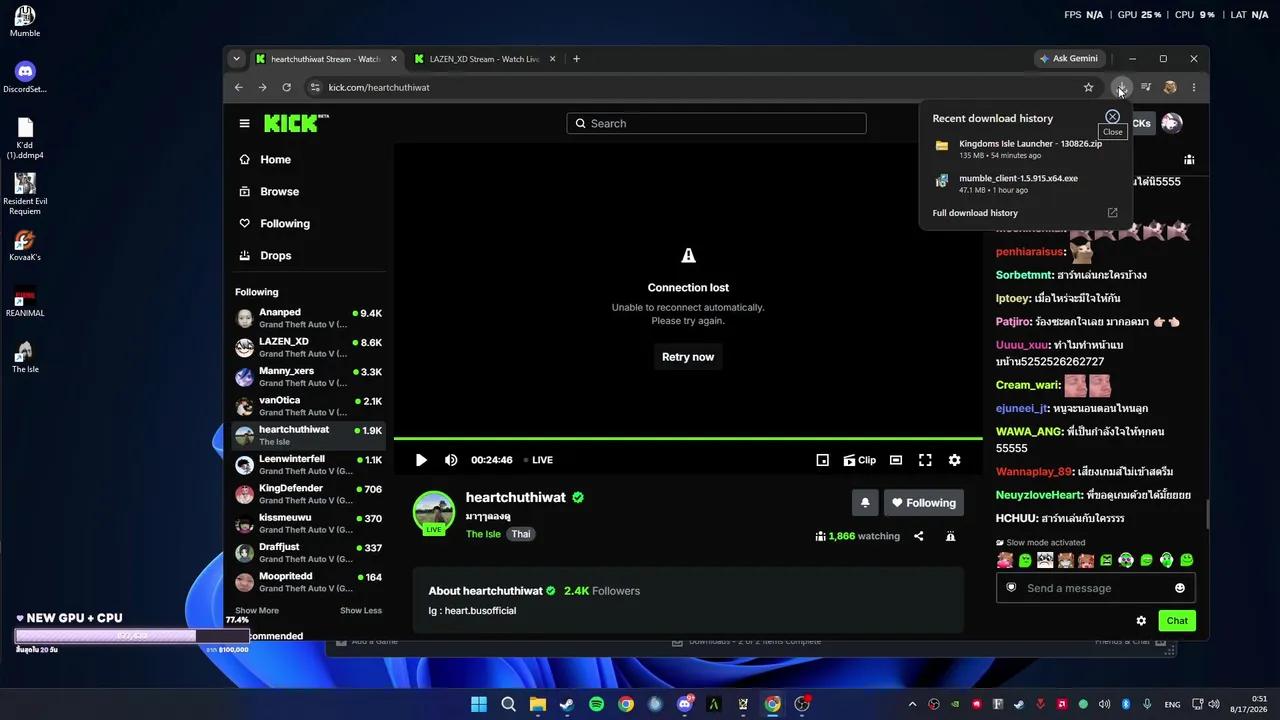The image size is (1280, 720).
Task: Close the Recent download history popup
Action: 1112,117
